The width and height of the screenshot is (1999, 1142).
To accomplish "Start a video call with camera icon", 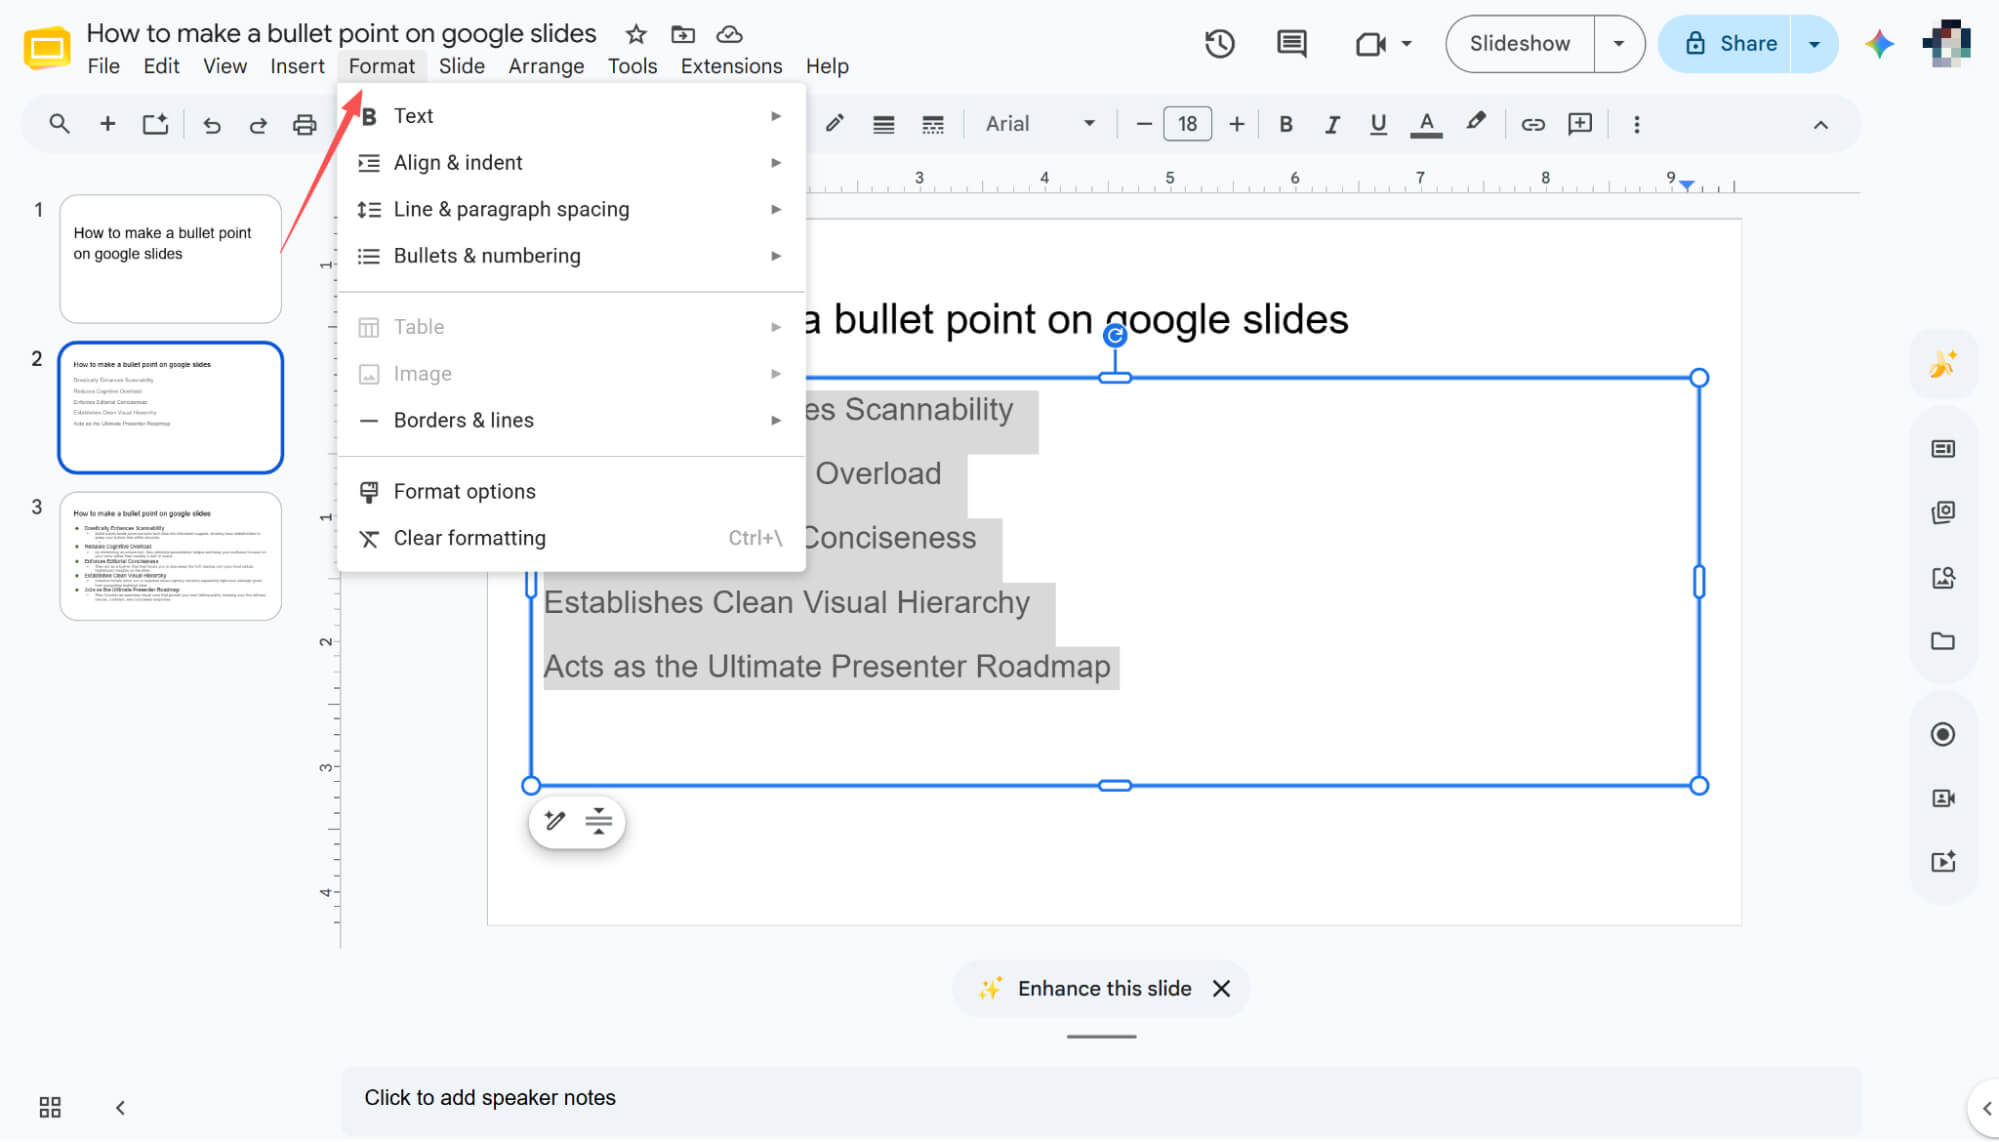I will 1370,44.
